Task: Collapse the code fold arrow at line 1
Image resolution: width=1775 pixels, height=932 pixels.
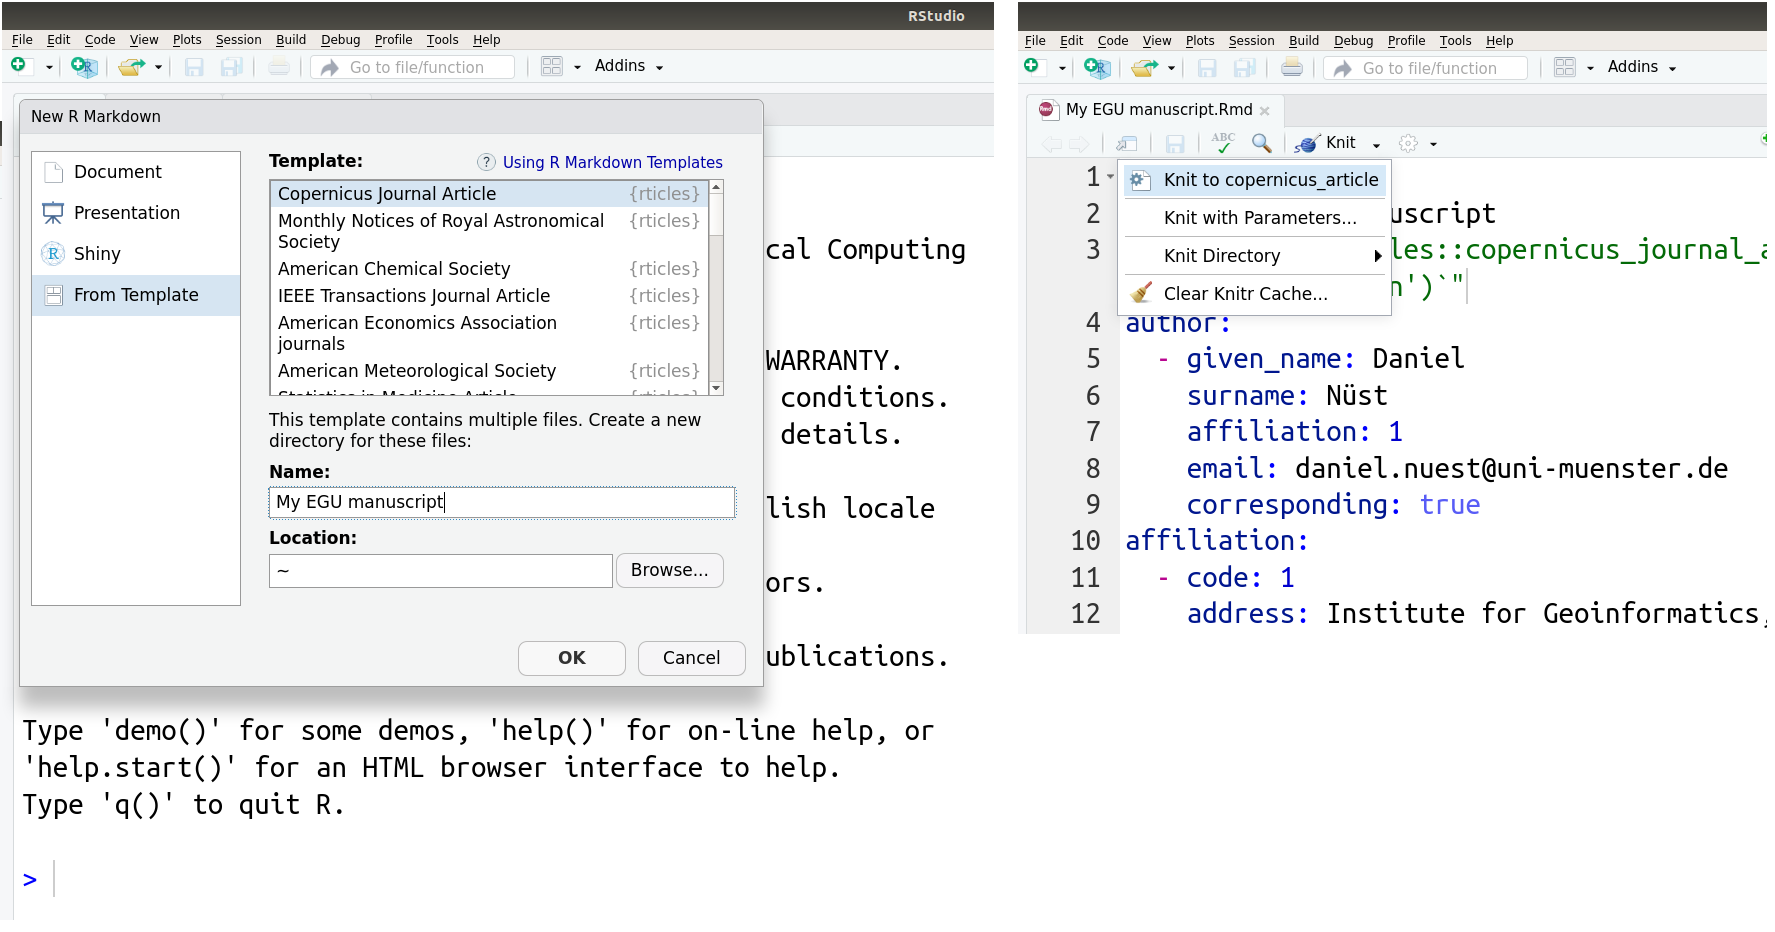Action: coord(1110,176)
